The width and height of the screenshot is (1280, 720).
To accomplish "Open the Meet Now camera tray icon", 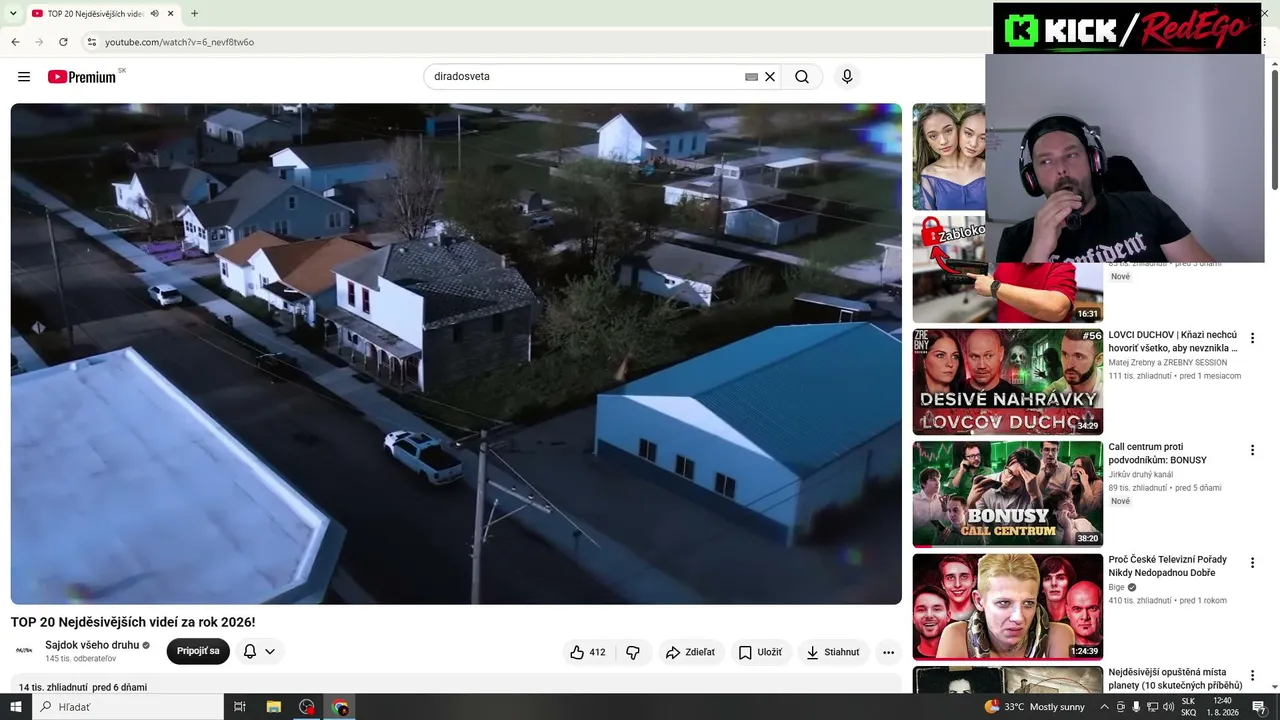I will 1121,707.
